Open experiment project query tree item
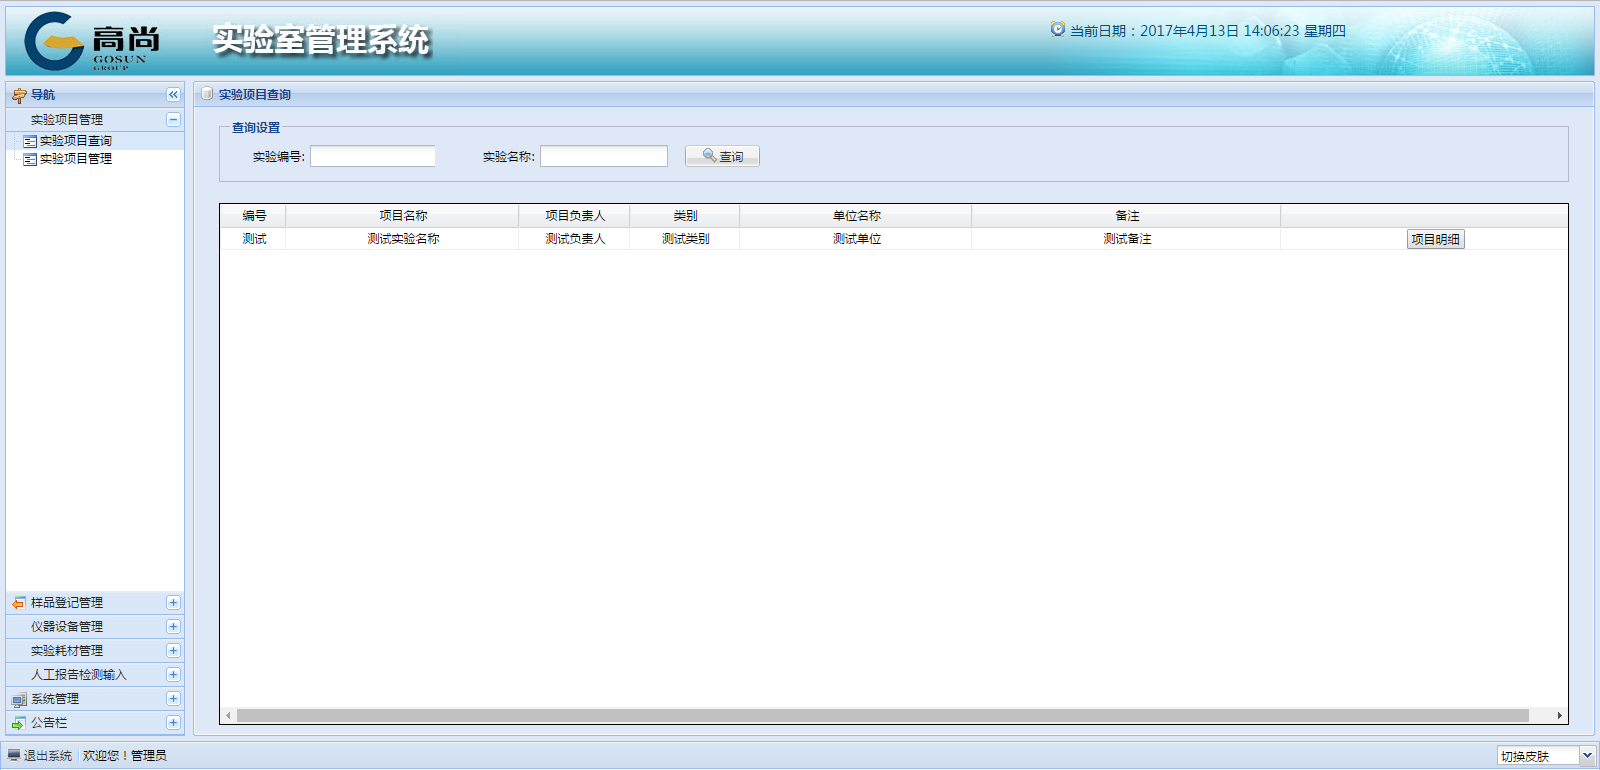This screenshot has width=1600, height=770. coord(75,141)
